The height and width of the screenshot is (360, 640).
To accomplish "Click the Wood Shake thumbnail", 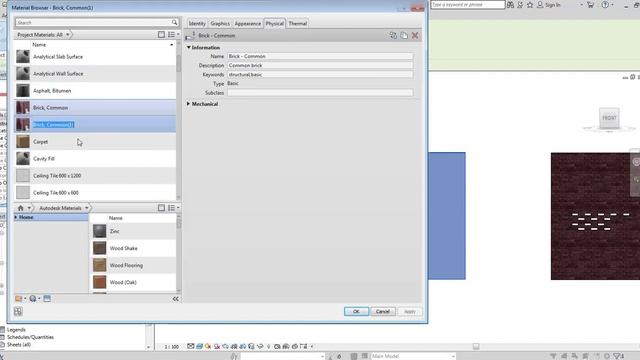I will click(100, 248).
